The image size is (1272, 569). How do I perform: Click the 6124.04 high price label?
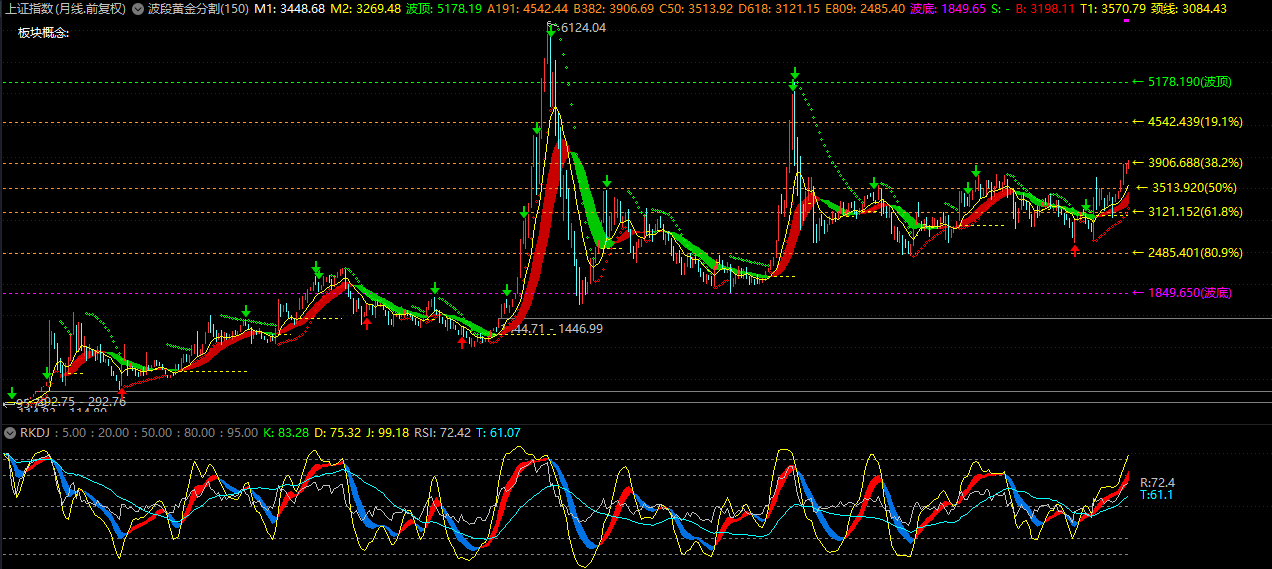tap(584, 28)
